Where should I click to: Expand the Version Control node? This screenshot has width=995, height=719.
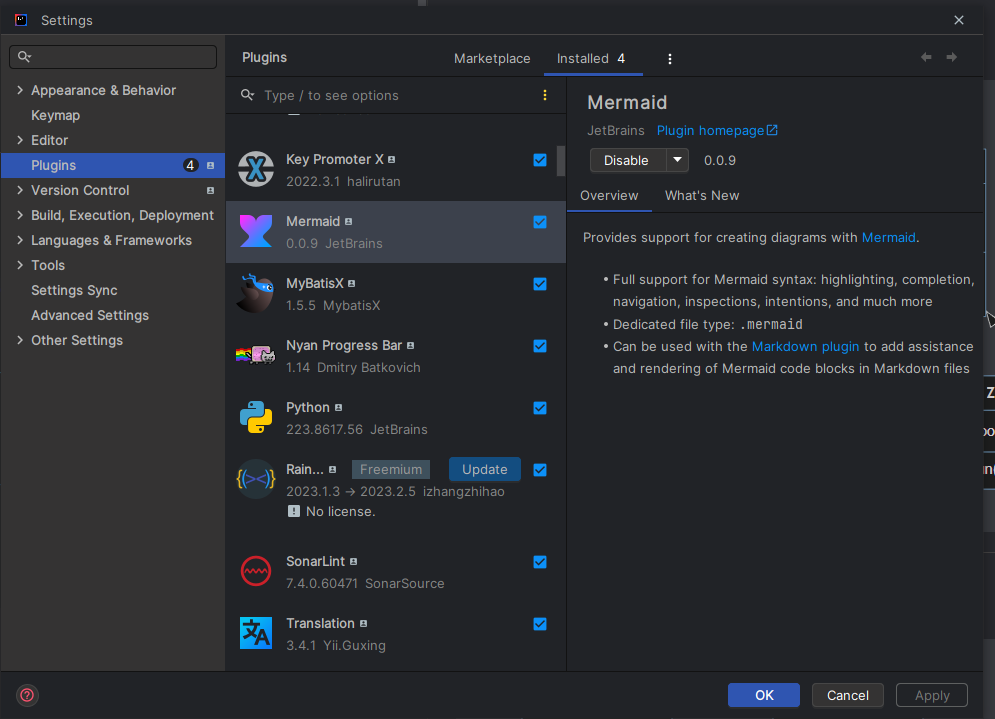(x=20, y=190)
